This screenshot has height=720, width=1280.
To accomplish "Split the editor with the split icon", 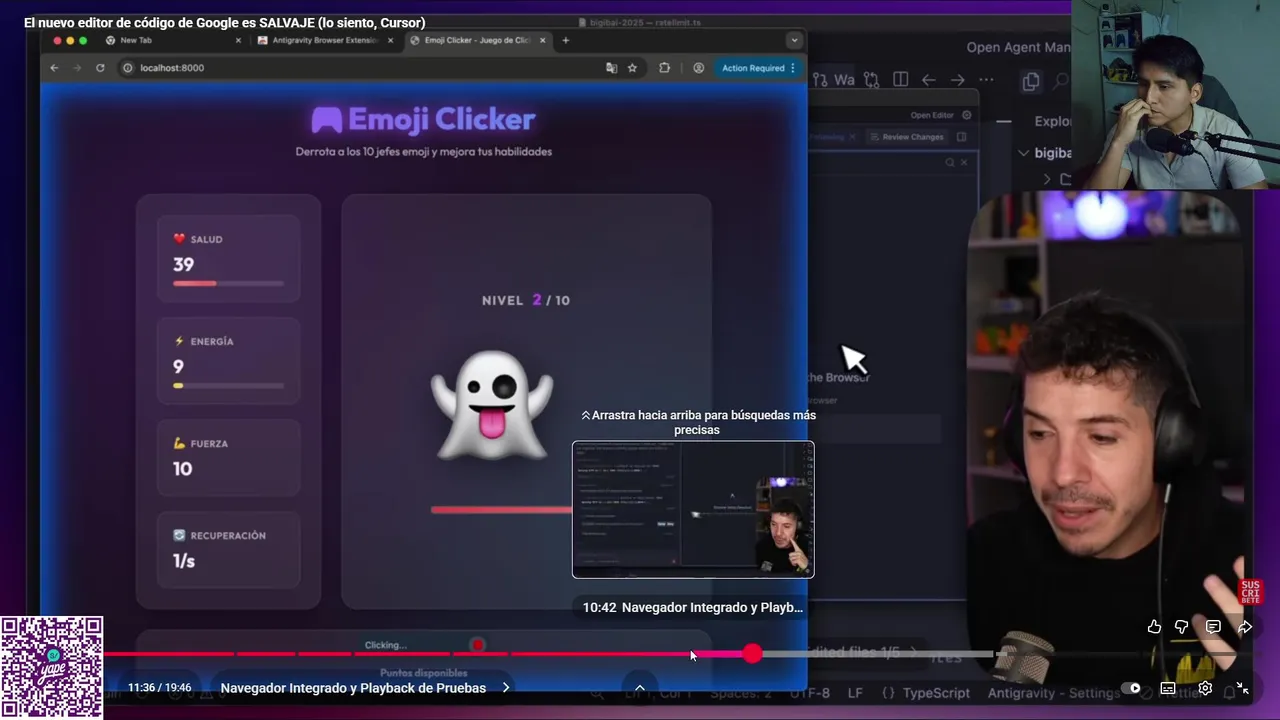I will [900, 79].
